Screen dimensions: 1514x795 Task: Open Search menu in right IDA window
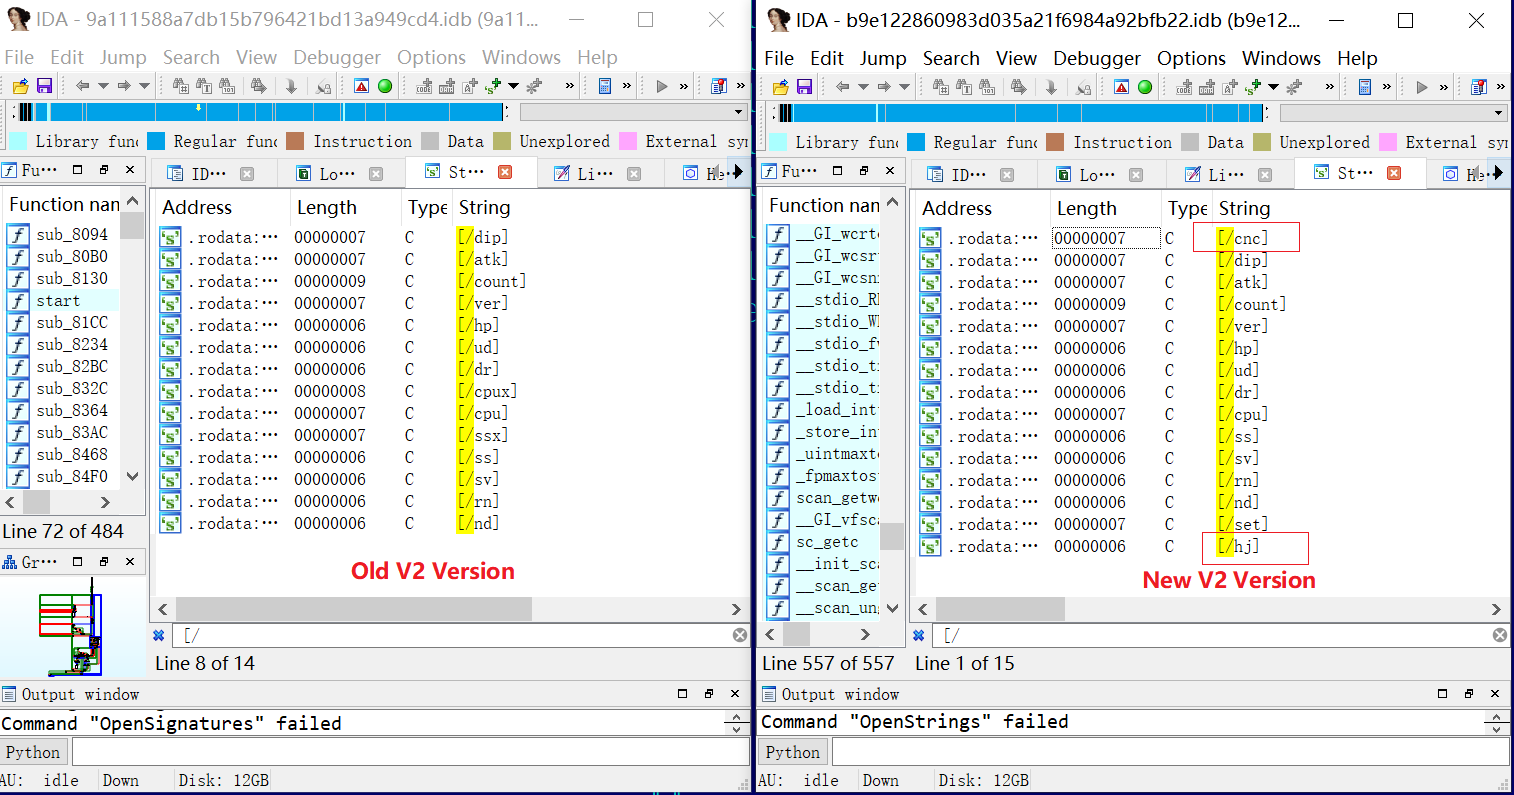point(951,58)
